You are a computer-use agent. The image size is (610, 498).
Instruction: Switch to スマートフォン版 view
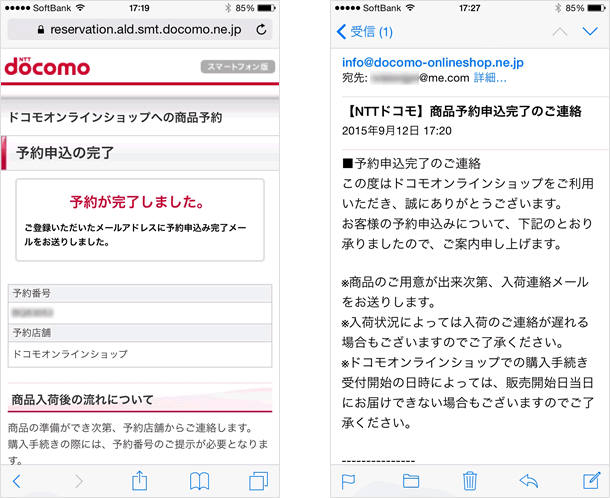click(x=238, y=67)
